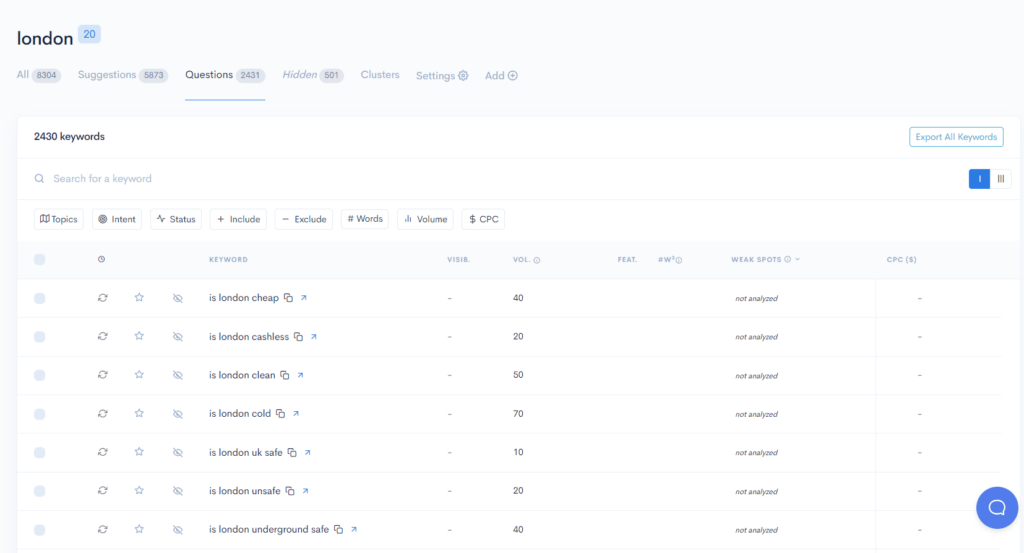
Task: Click 'is london underground safe' keyword text
Action: [269, 529]
